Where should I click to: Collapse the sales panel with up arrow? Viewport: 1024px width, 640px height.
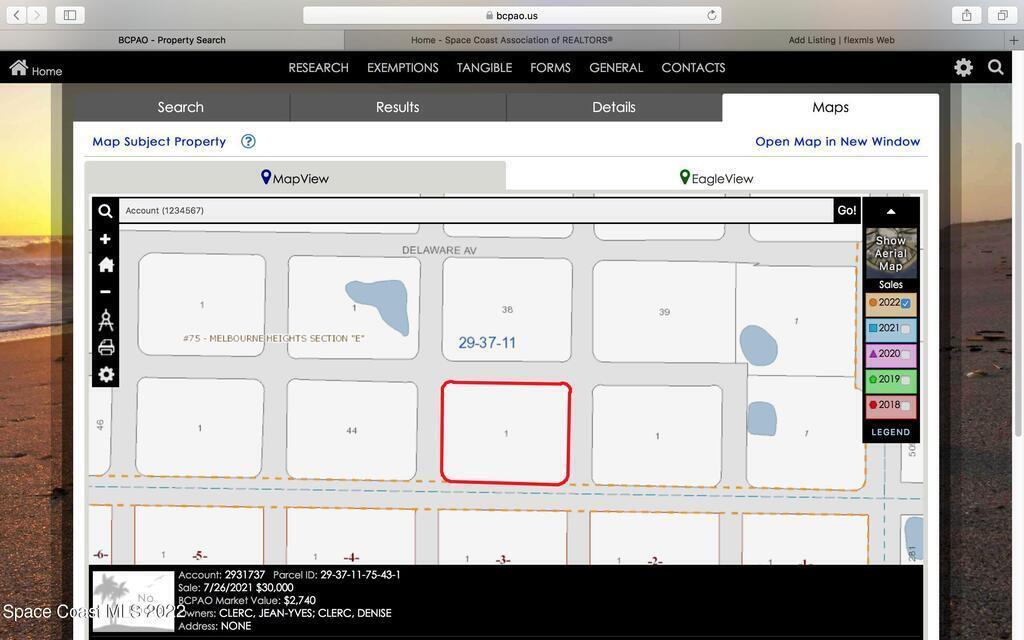click(890, 211)
